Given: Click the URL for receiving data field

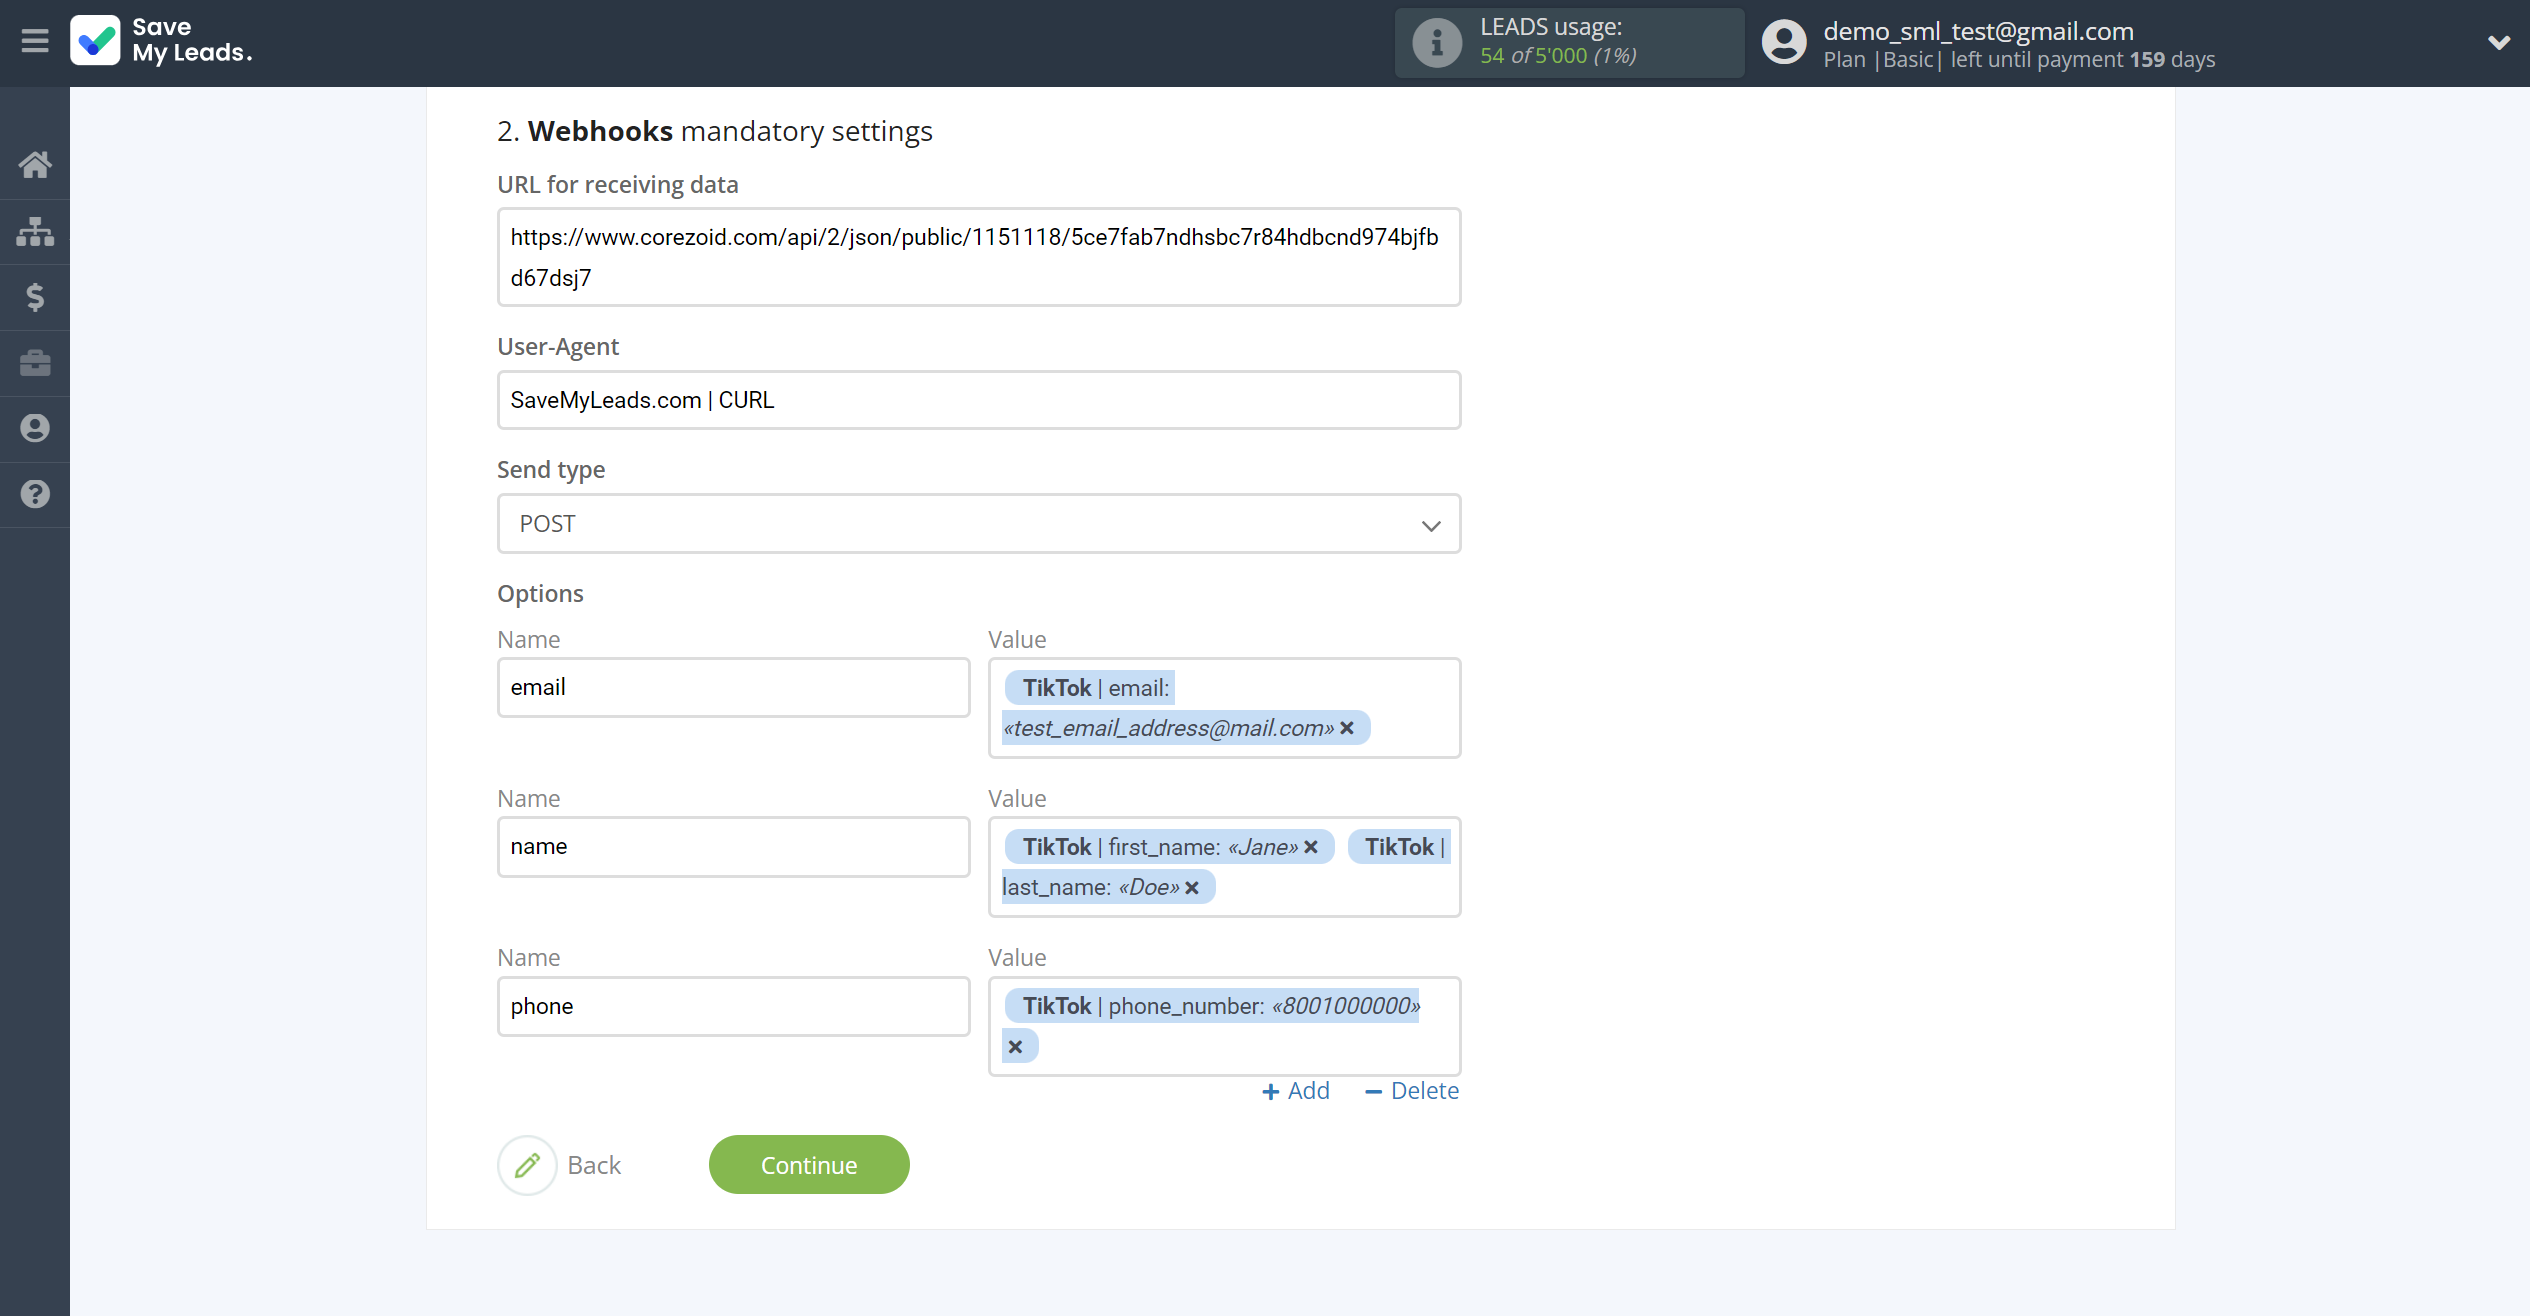Looking at the screenshot, I should coord(979,257).
